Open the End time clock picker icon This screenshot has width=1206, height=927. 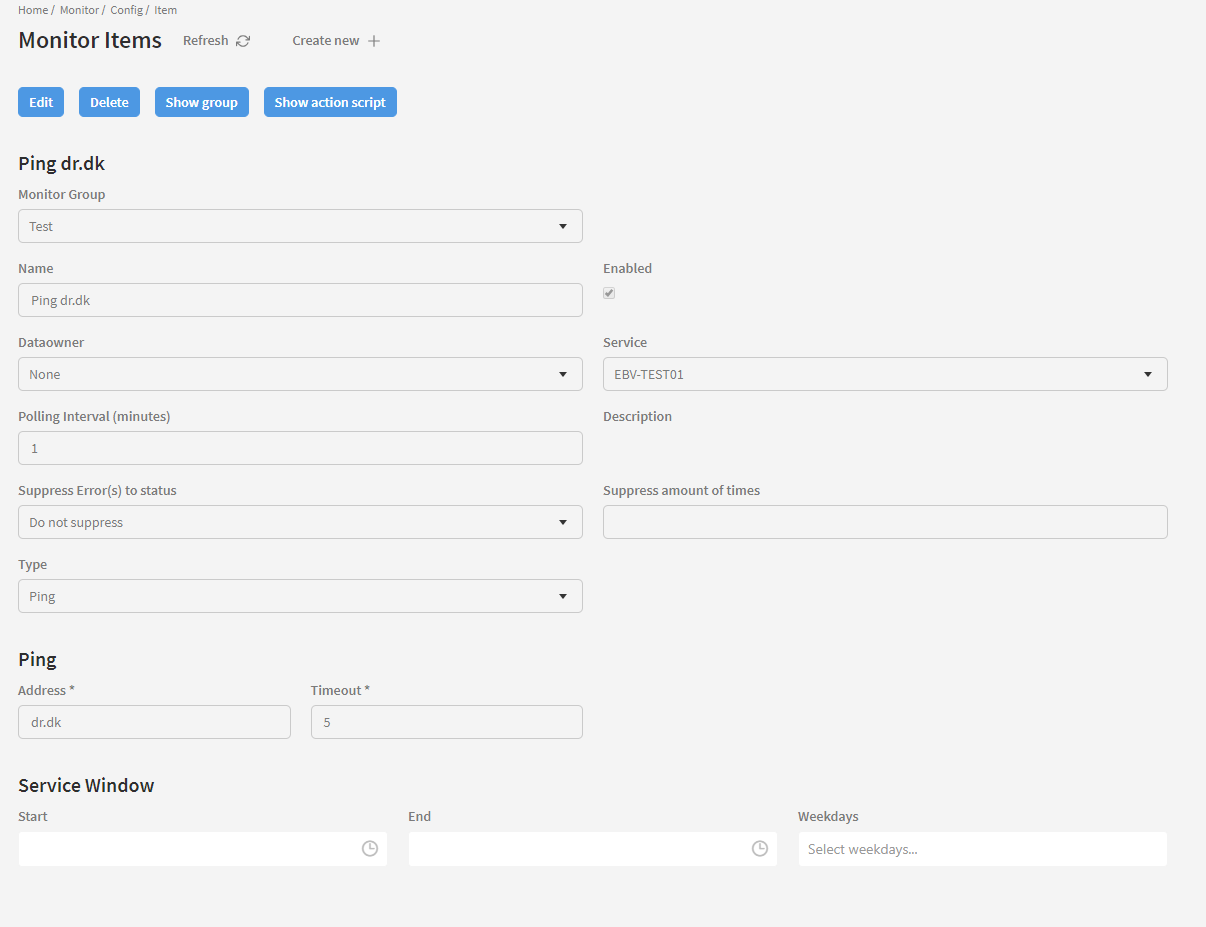coord(760,849)
